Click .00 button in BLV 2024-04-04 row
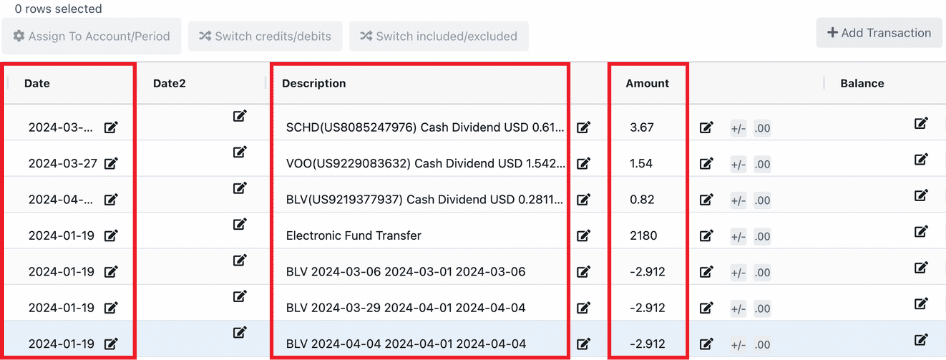 click(762, 345)
